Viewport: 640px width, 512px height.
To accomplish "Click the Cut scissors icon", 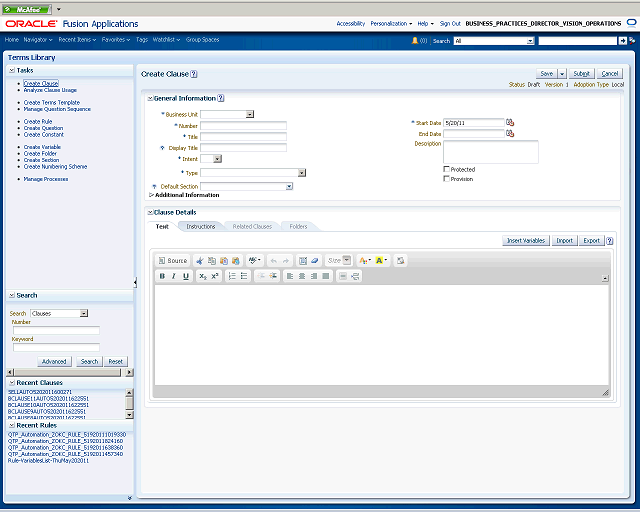I will coord(200,260).
